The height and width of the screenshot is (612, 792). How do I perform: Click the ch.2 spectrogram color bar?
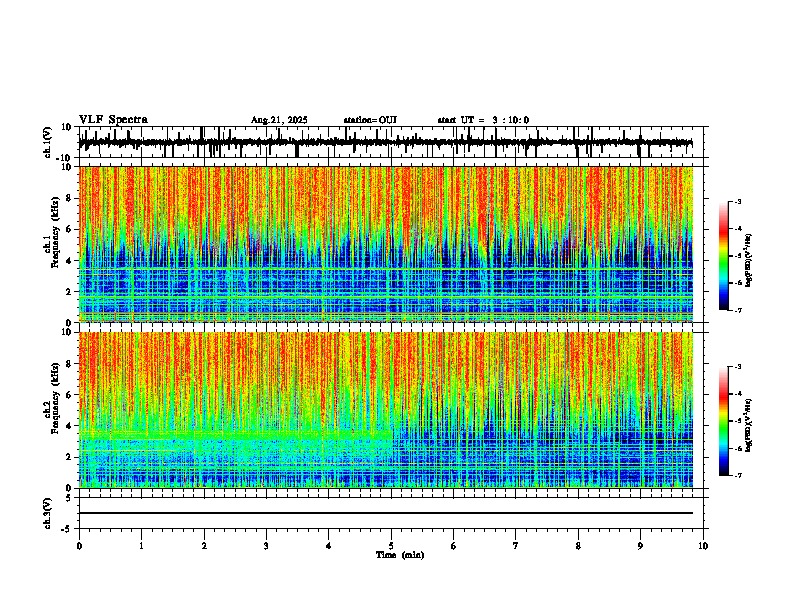(x=724, y=421)
